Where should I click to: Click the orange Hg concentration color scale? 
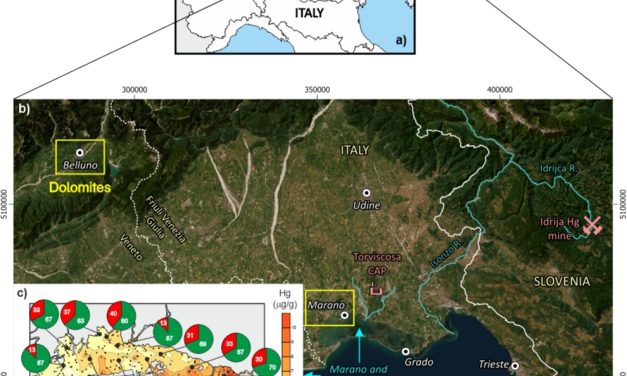286,345
